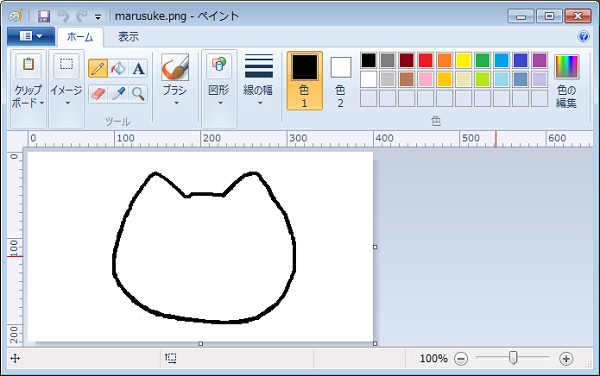The image size is (600, 376).
Task: Select the Color picker eyedropper tool
Action: (118, 94)
